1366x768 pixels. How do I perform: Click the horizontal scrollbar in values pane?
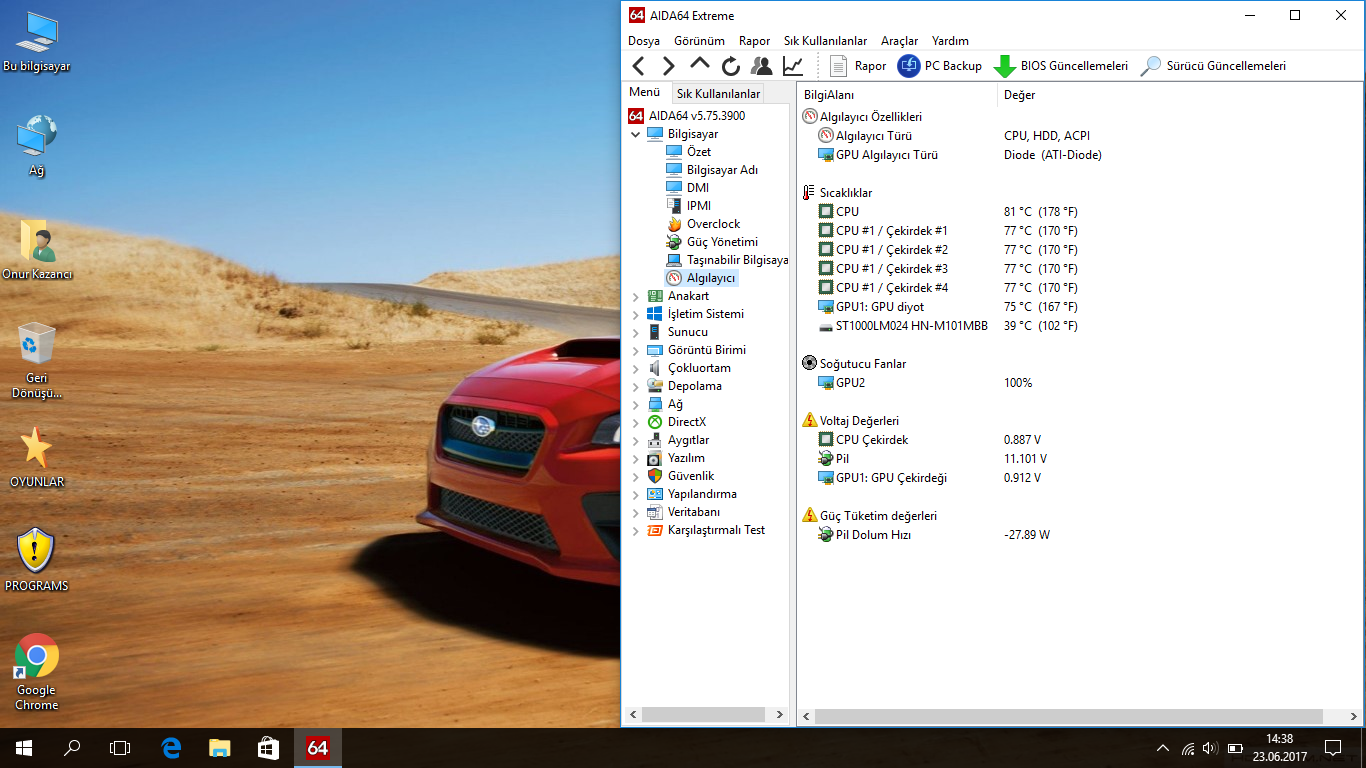1070,716
